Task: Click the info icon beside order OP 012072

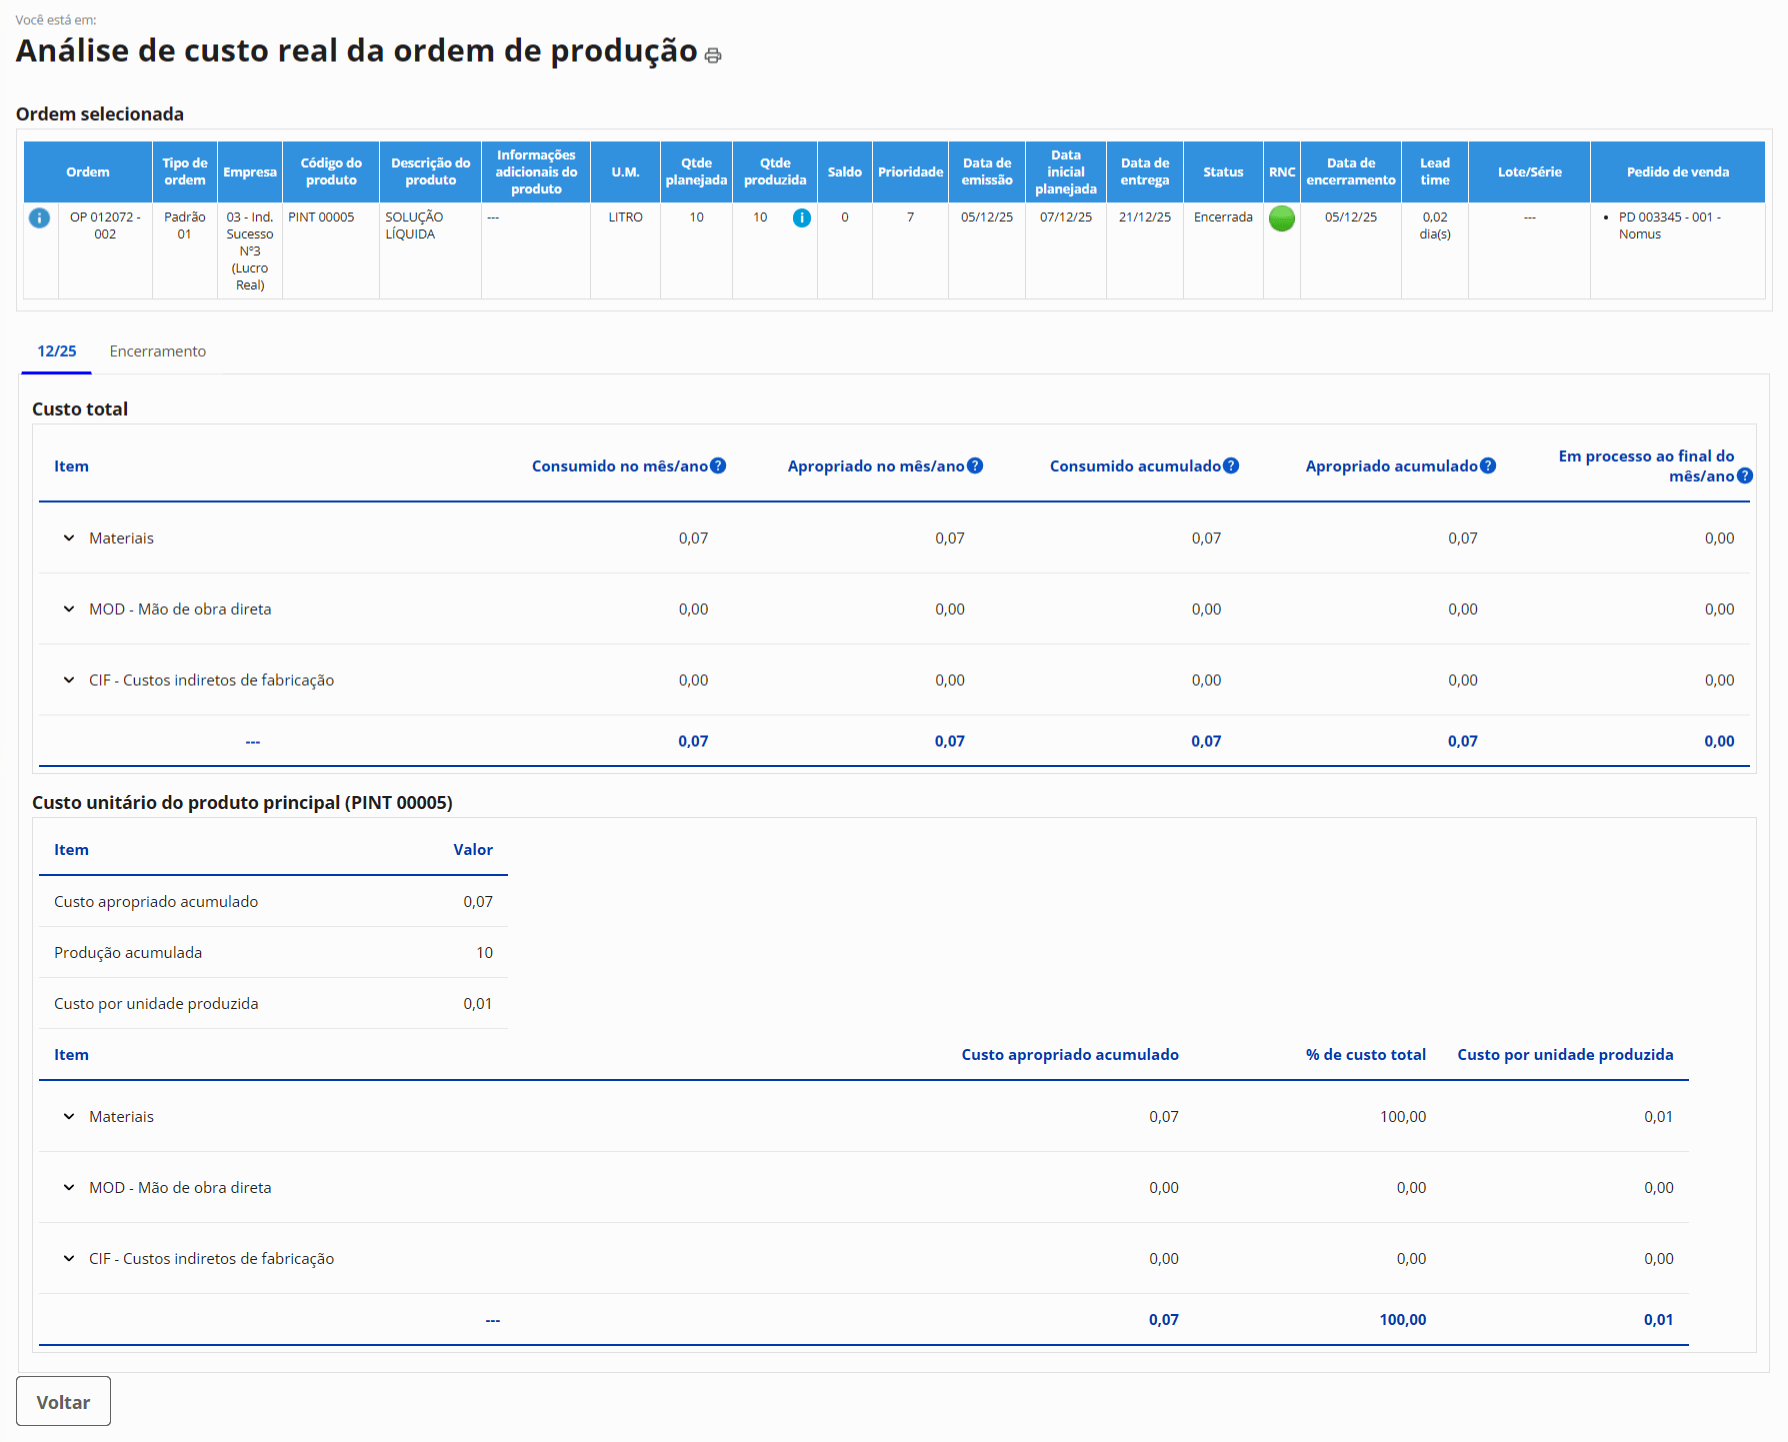Action: [x=39, y=218]
